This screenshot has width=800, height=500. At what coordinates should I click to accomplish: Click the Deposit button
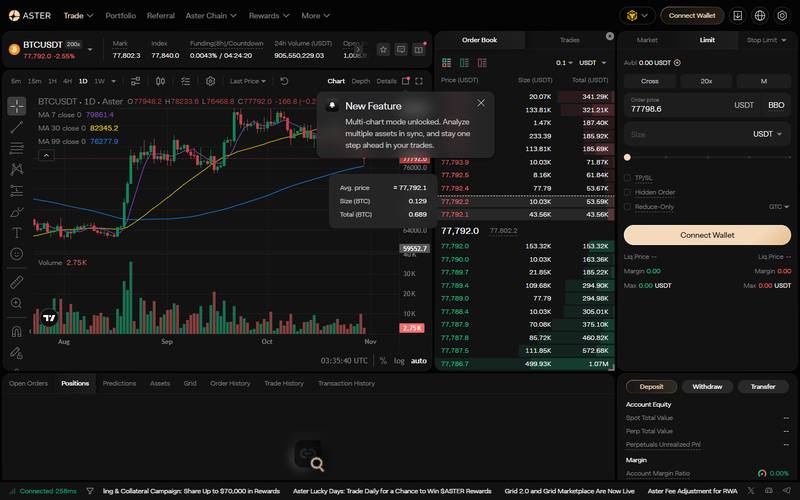coord(652,387)
